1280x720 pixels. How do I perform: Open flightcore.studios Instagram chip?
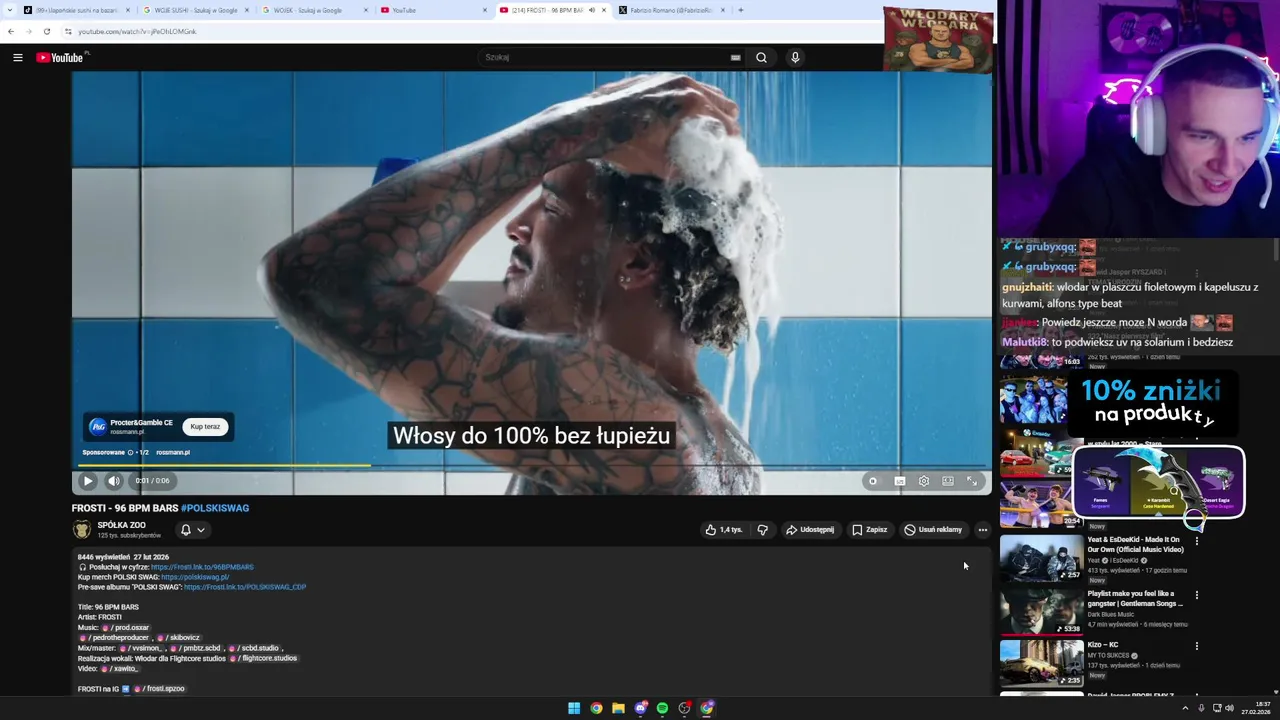[263, 658]
